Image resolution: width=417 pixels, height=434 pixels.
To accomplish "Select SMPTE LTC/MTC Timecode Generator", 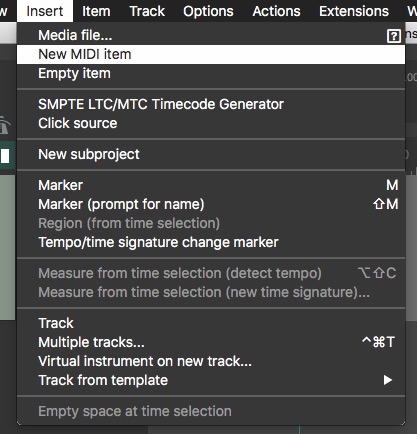I will pyautogui.click(x=211, y=104).
